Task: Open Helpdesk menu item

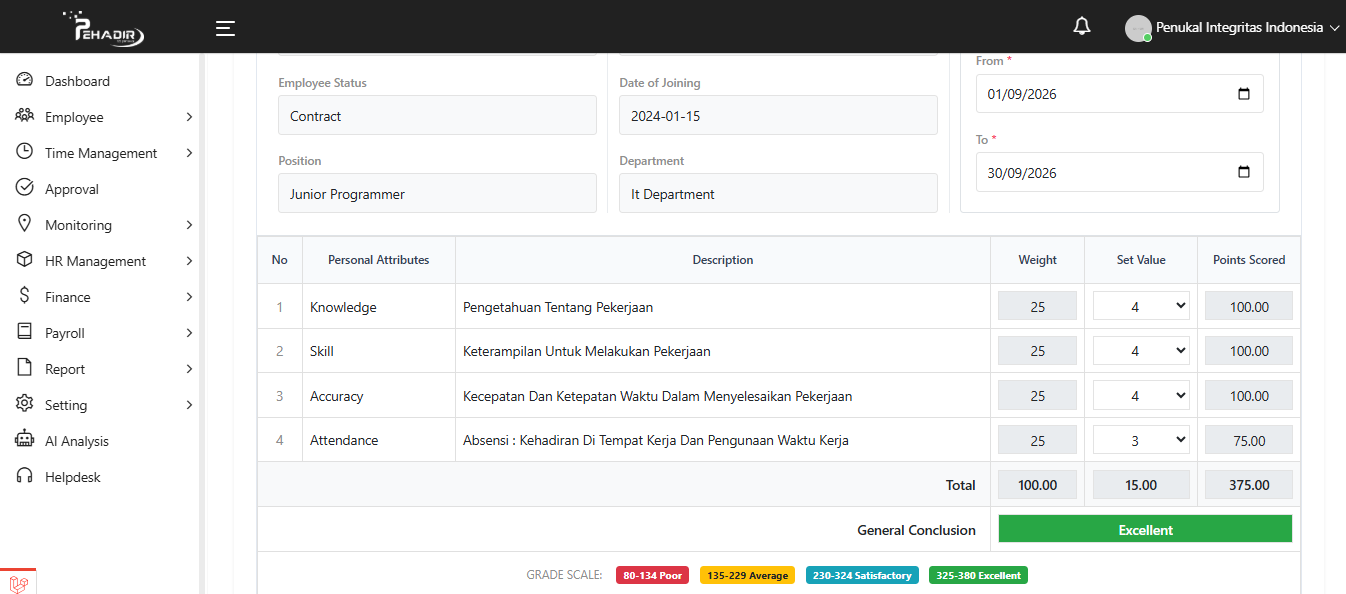Action: click(x=73, y=477)
